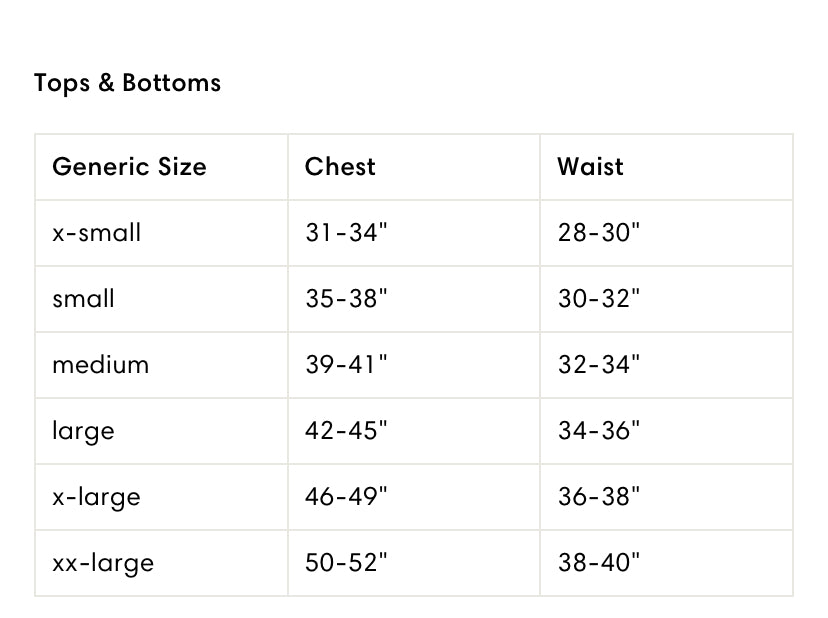This screenshot has height=618, width=828.
Task: Select the x-small size row label
Action: coord(97,232)
